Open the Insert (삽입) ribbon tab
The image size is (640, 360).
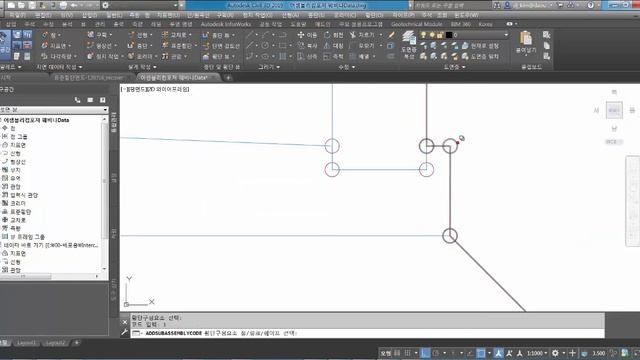tap(11, 24)
